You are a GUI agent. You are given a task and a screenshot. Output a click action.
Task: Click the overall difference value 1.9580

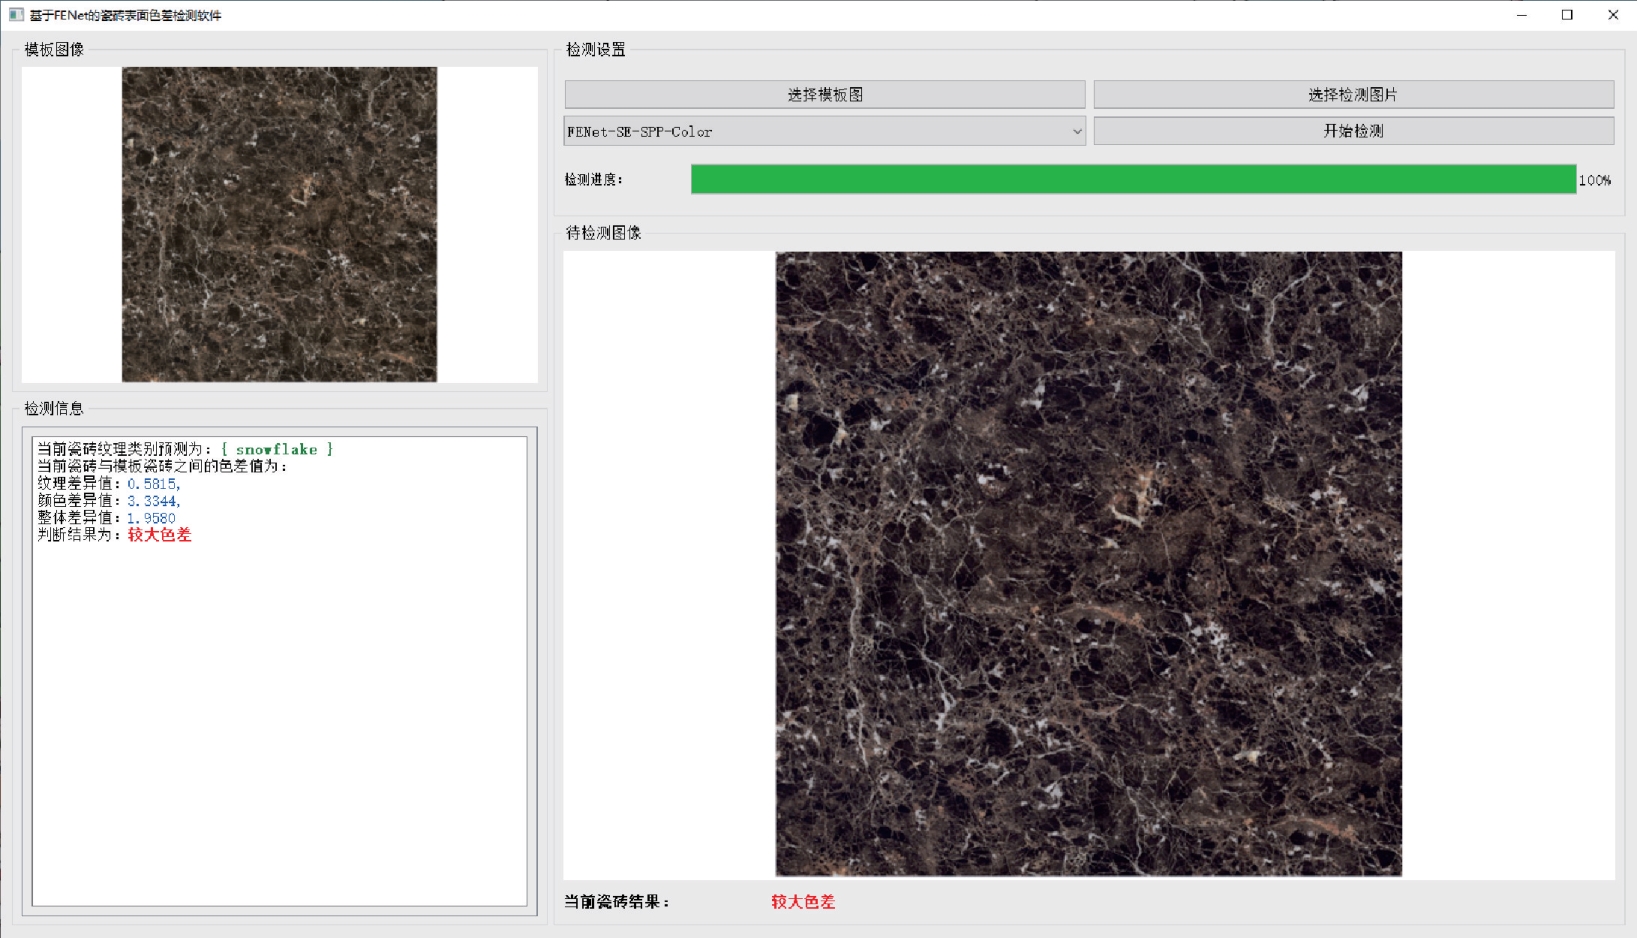(x=151, y=518)
